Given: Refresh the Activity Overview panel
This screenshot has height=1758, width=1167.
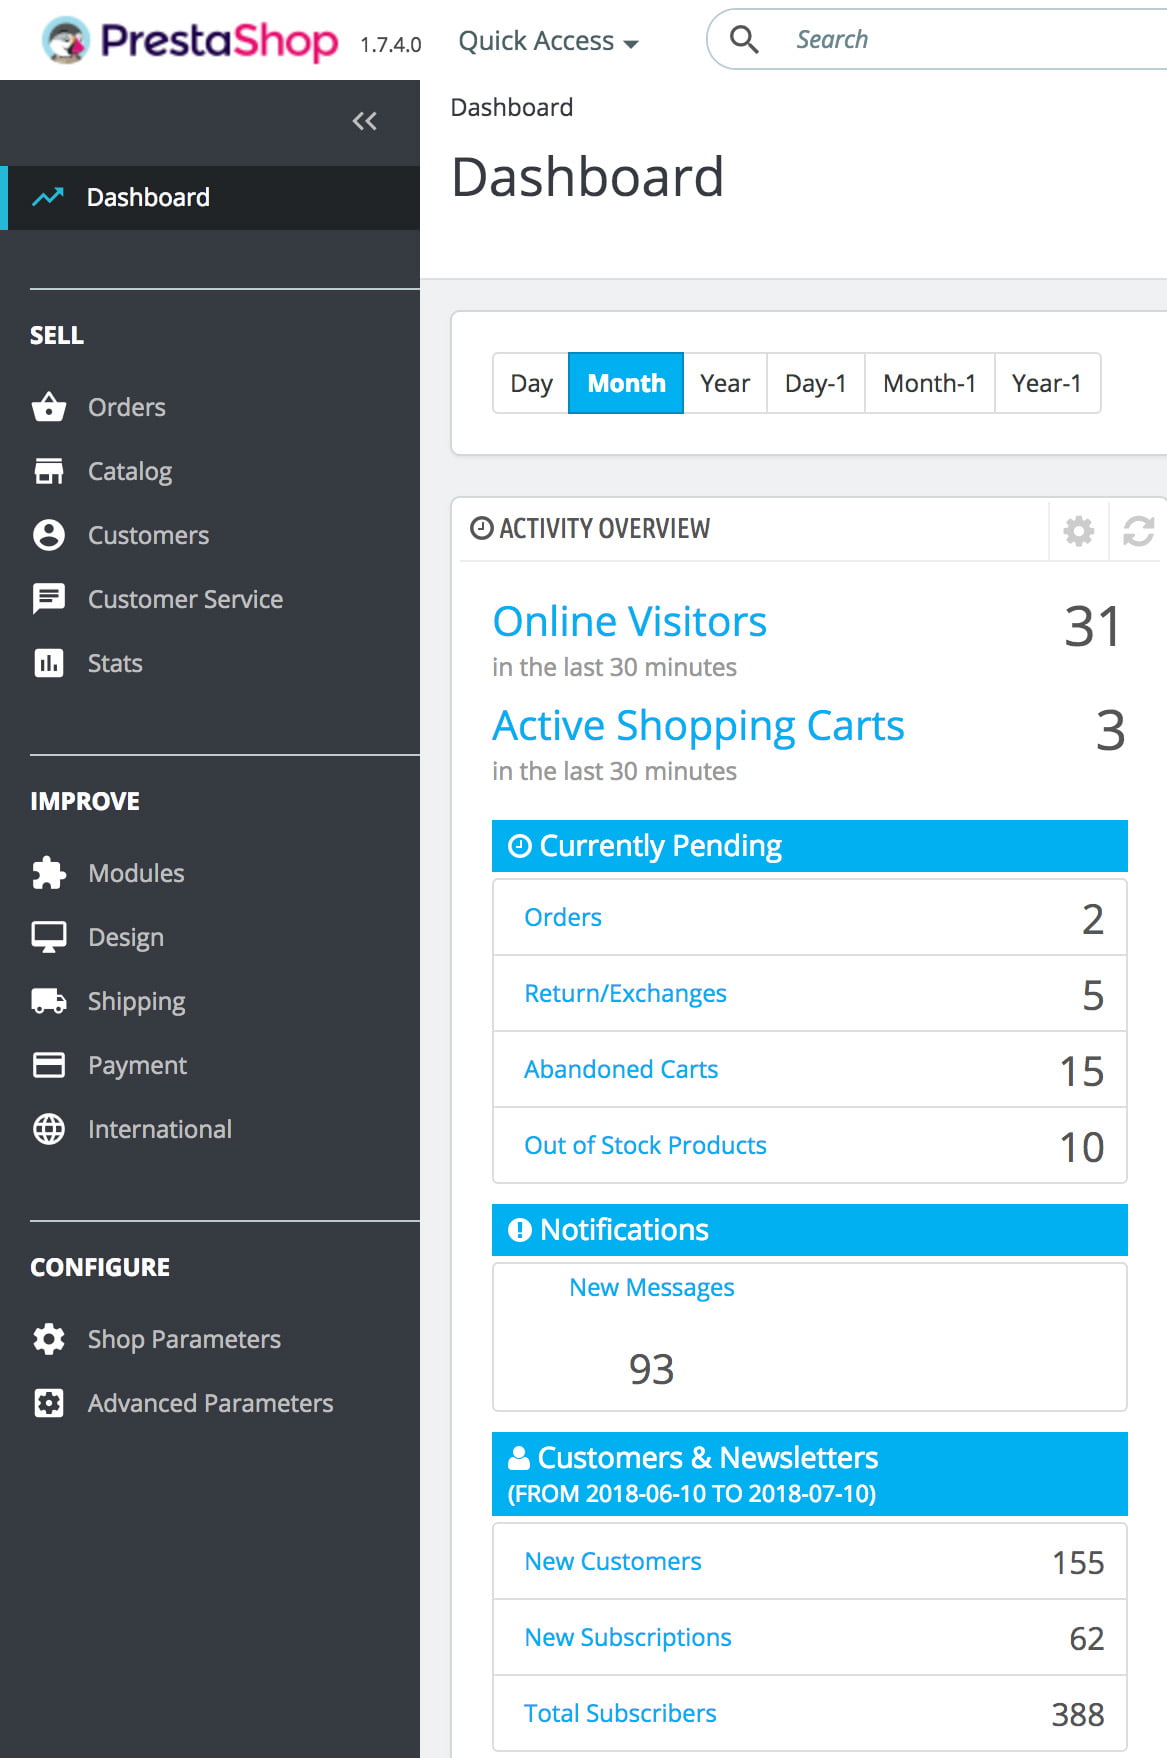Looking at the screenshot, I should click(1138, 530).
